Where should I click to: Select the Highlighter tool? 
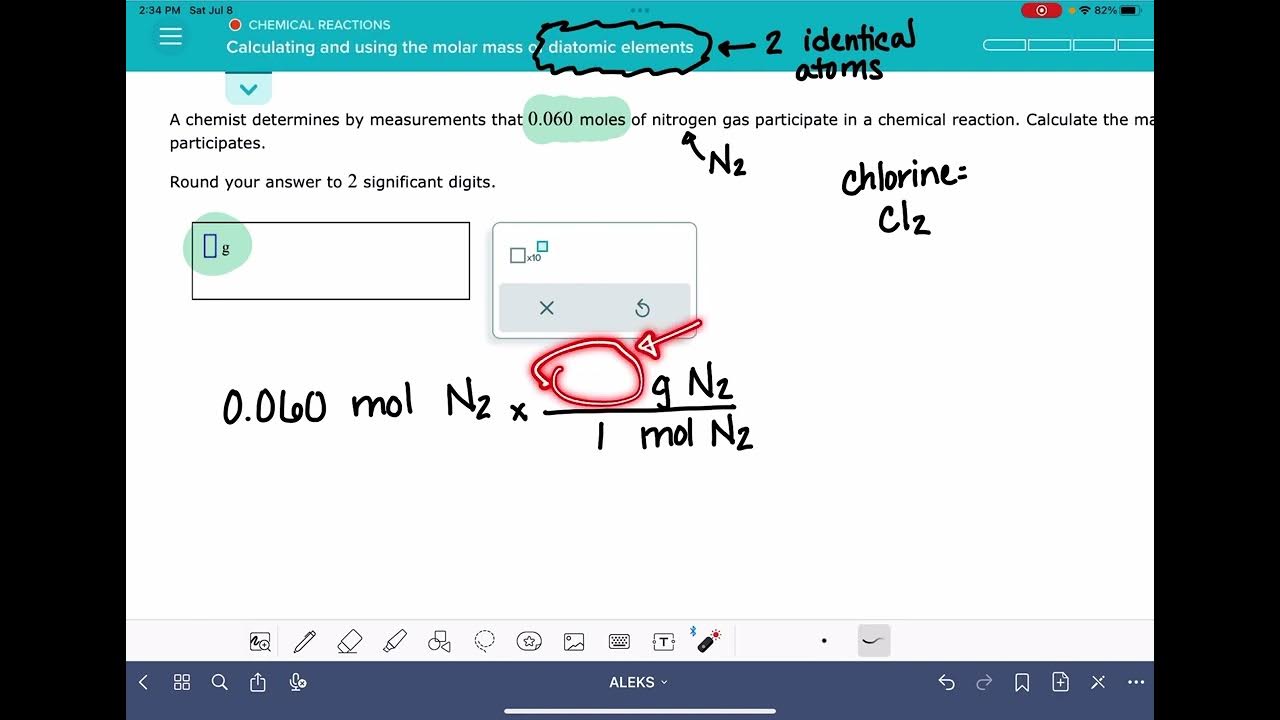[395, 642]
